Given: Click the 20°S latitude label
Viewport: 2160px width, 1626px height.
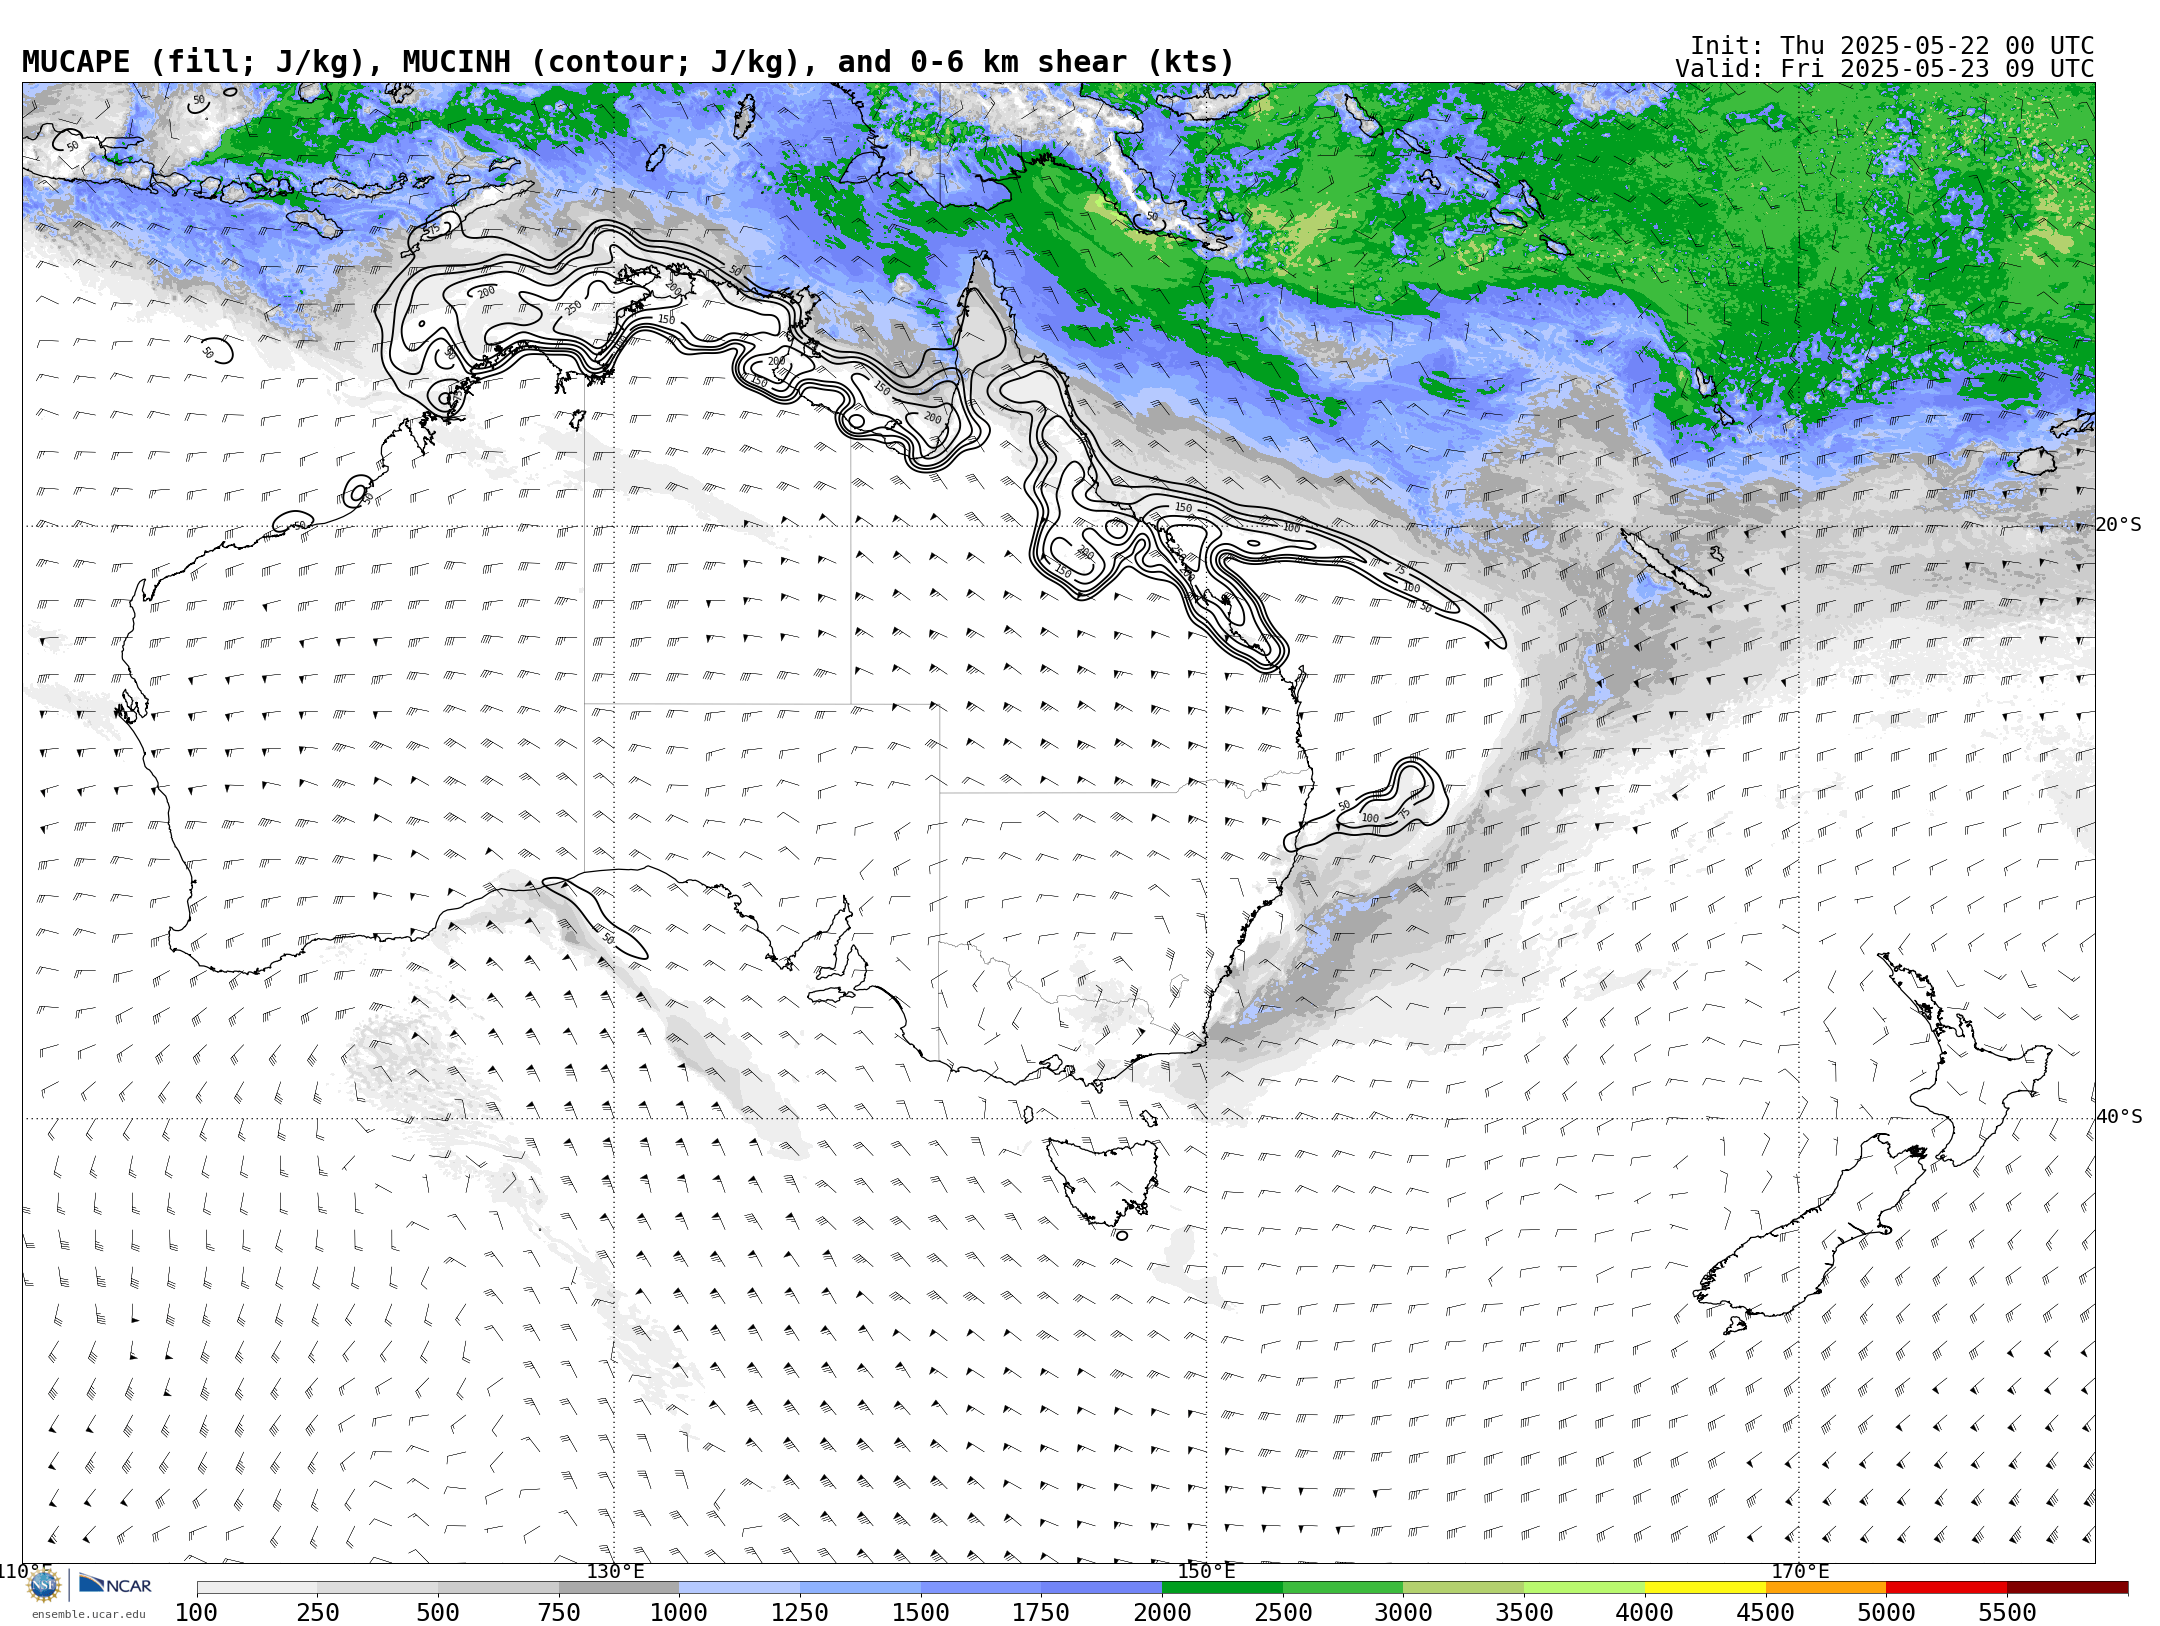Looking at the screenshot, I should (x=2119, y=525).
